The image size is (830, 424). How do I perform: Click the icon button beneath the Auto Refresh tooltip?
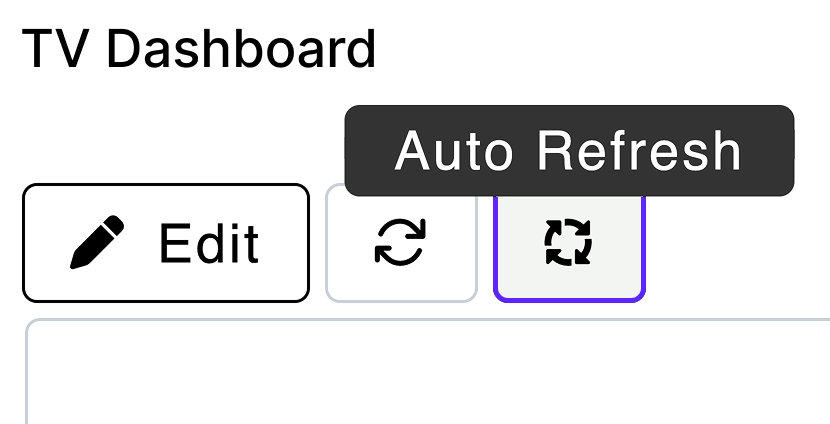pyautogui.click(x=568, y=243)
